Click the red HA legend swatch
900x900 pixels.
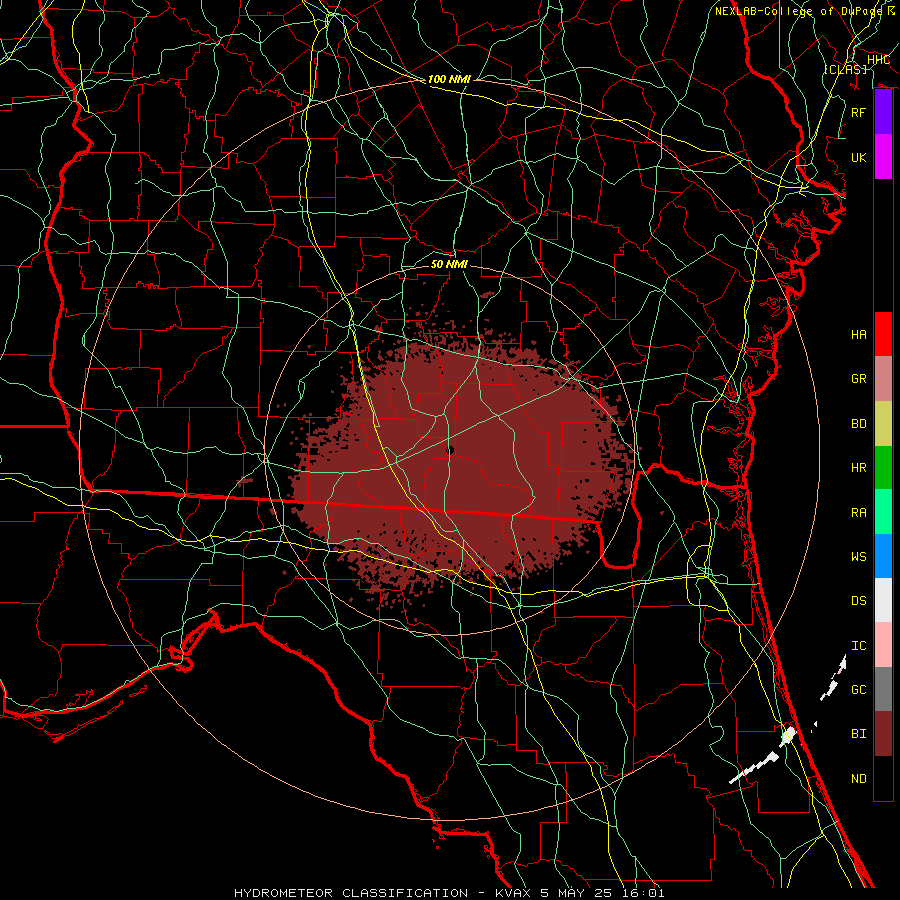(883, 334)
